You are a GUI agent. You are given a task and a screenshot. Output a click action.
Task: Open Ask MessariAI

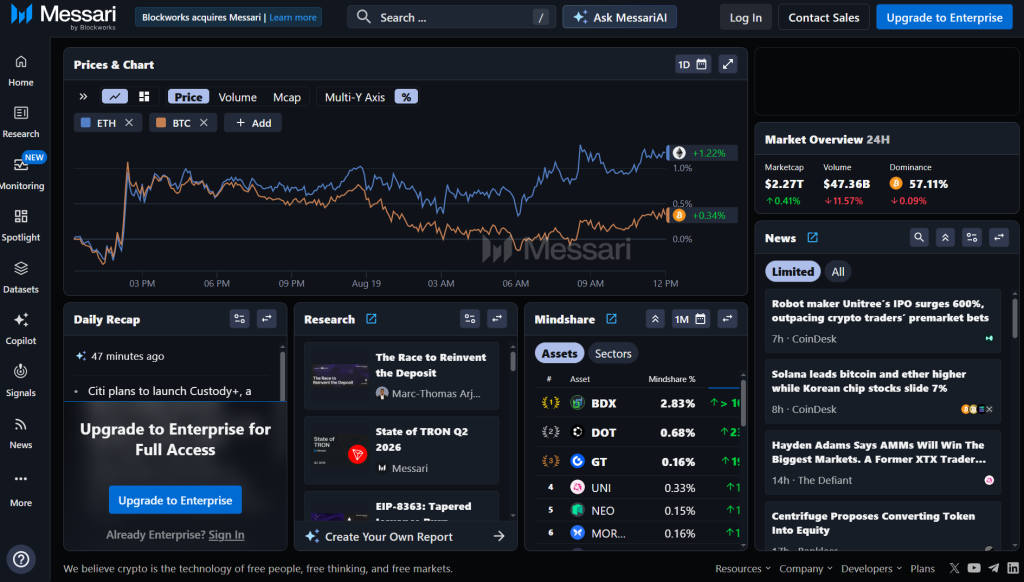coord(620,17)
